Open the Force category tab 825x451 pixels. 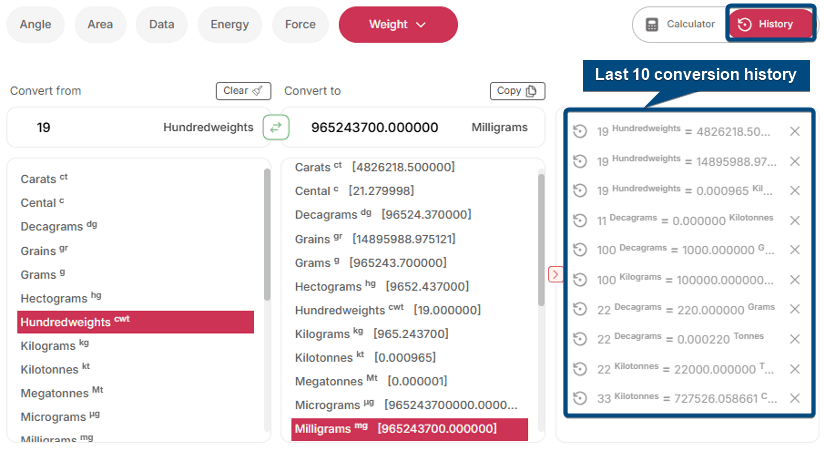(300, 25)
